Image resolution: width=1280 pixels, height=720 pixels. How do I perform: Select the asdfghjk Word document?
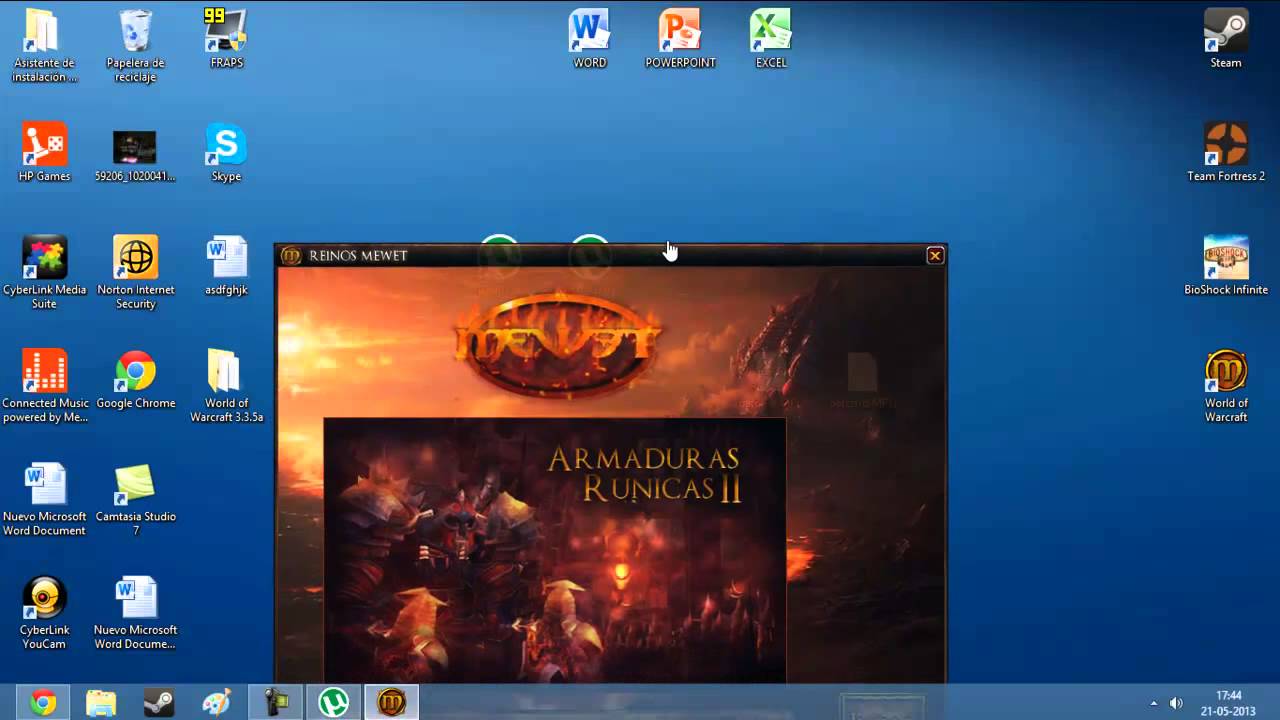(226, 266)
